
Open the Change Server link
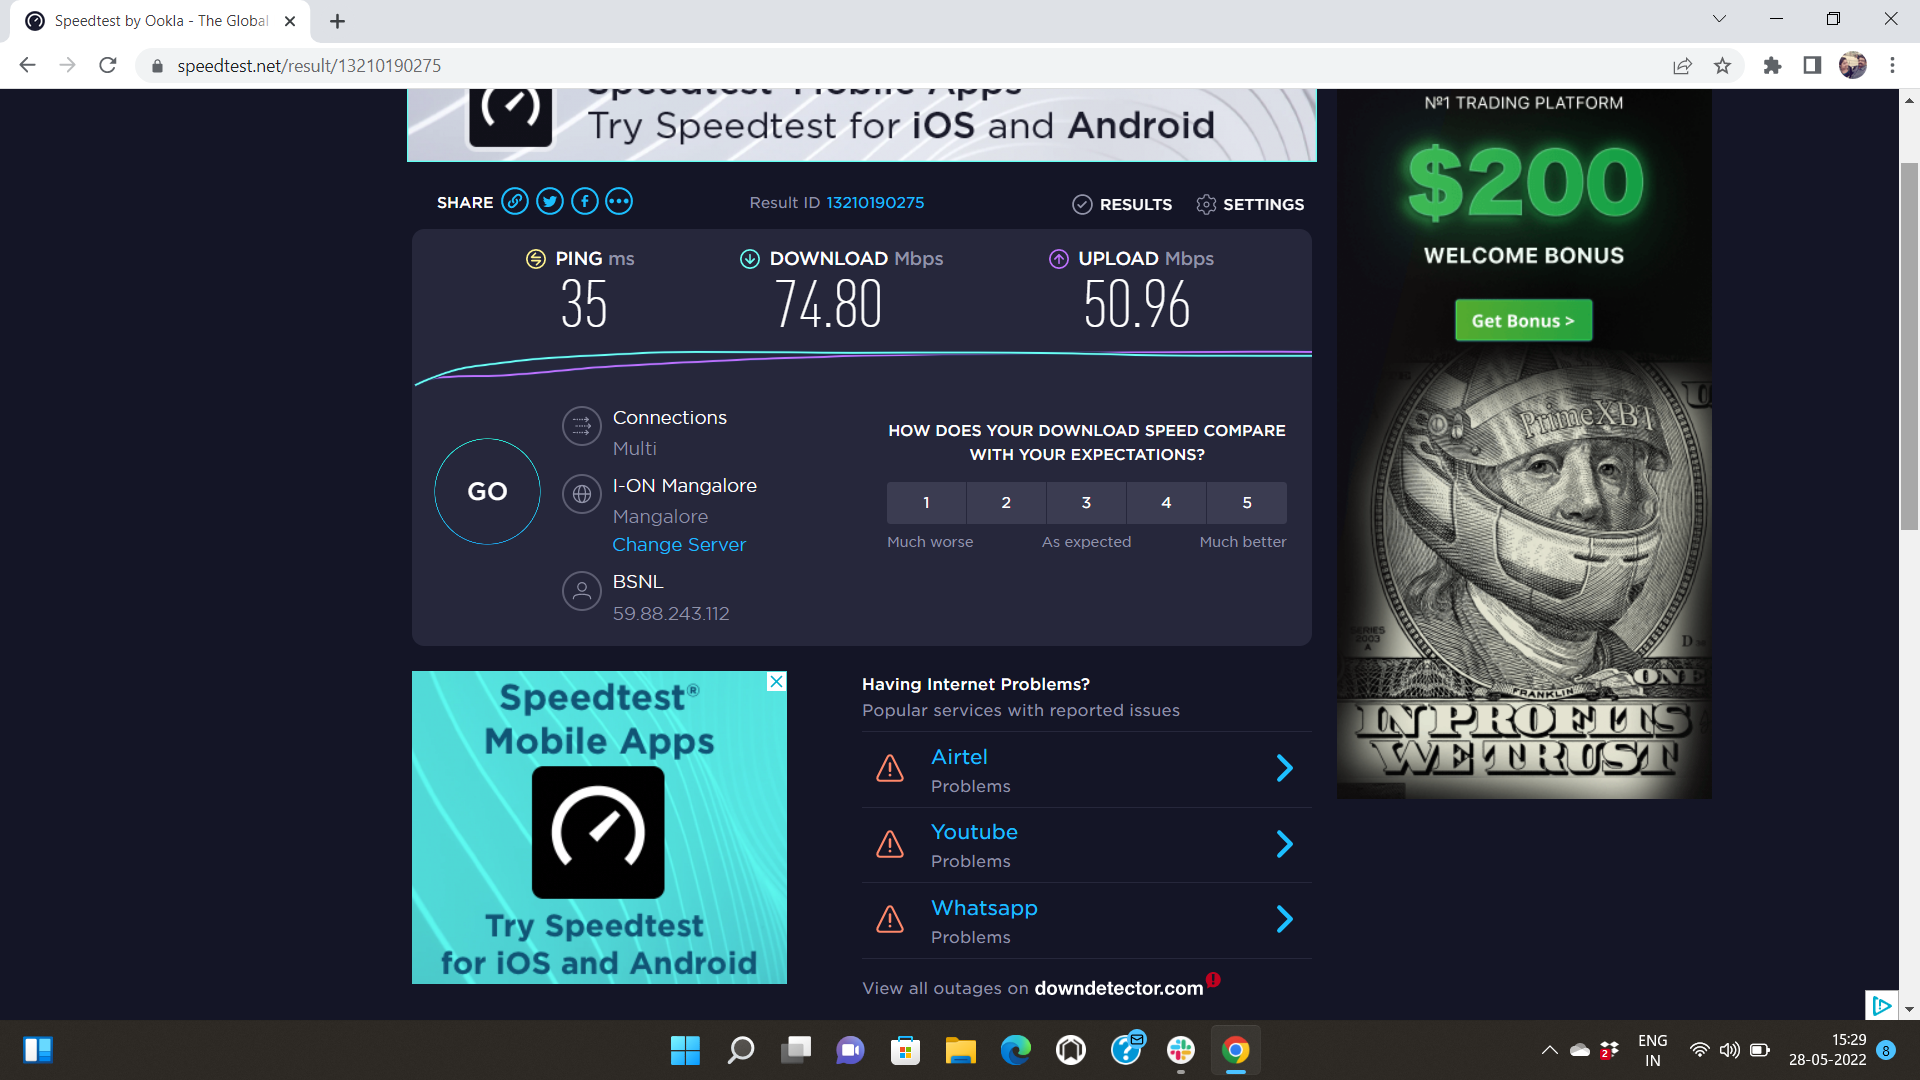click(x=679, y=544)
